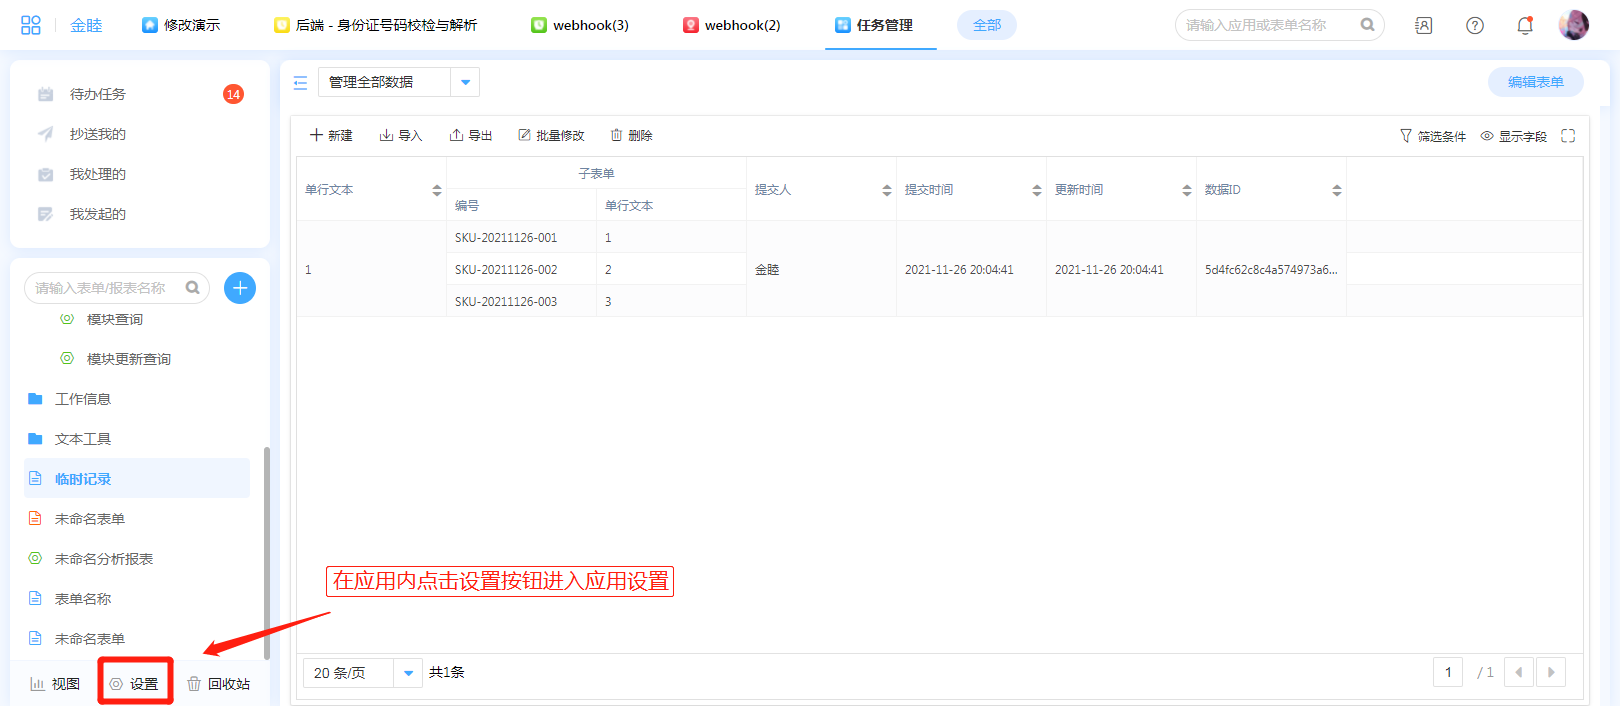The width and height of the screenshot is (1620, 706).
Task: Click the contacts directory icon in header
Action: tap(1424, 26)
